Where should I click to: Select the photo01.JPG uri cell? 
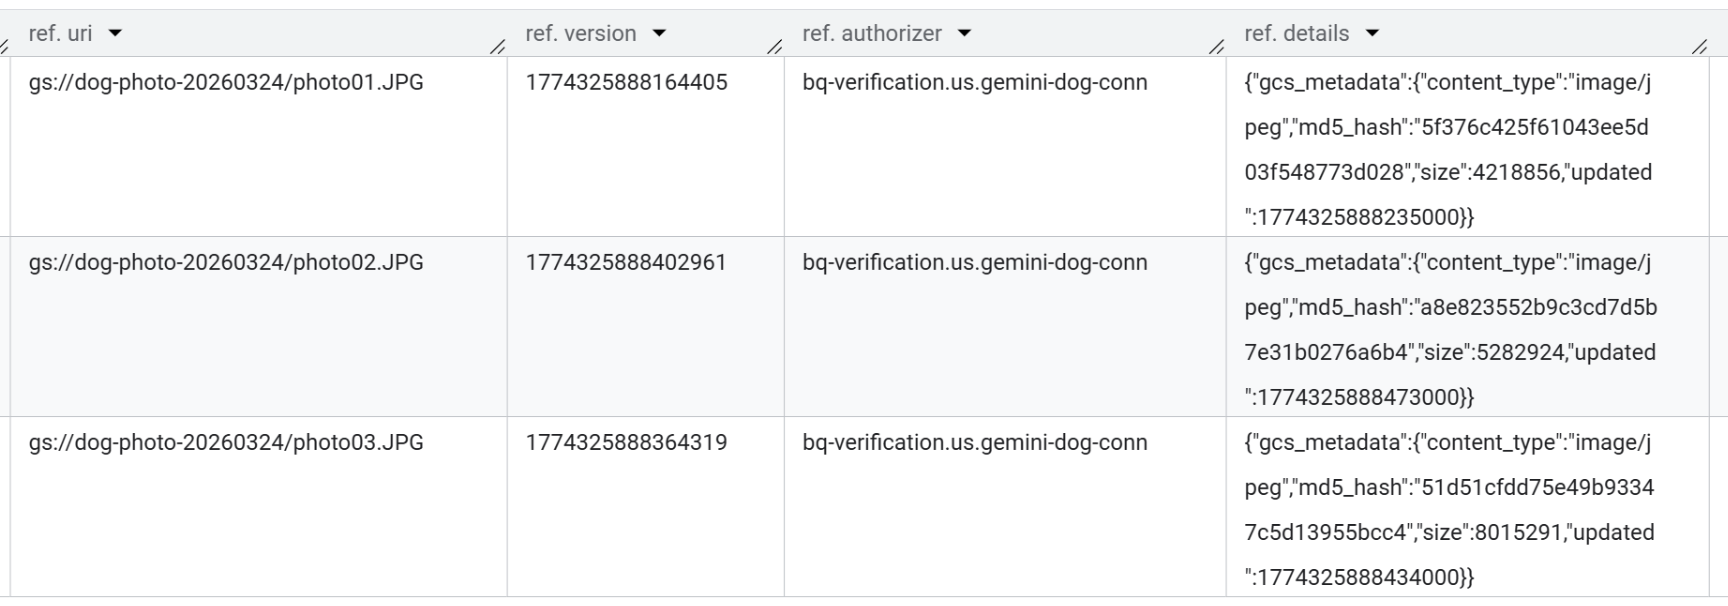click(226, 83)
